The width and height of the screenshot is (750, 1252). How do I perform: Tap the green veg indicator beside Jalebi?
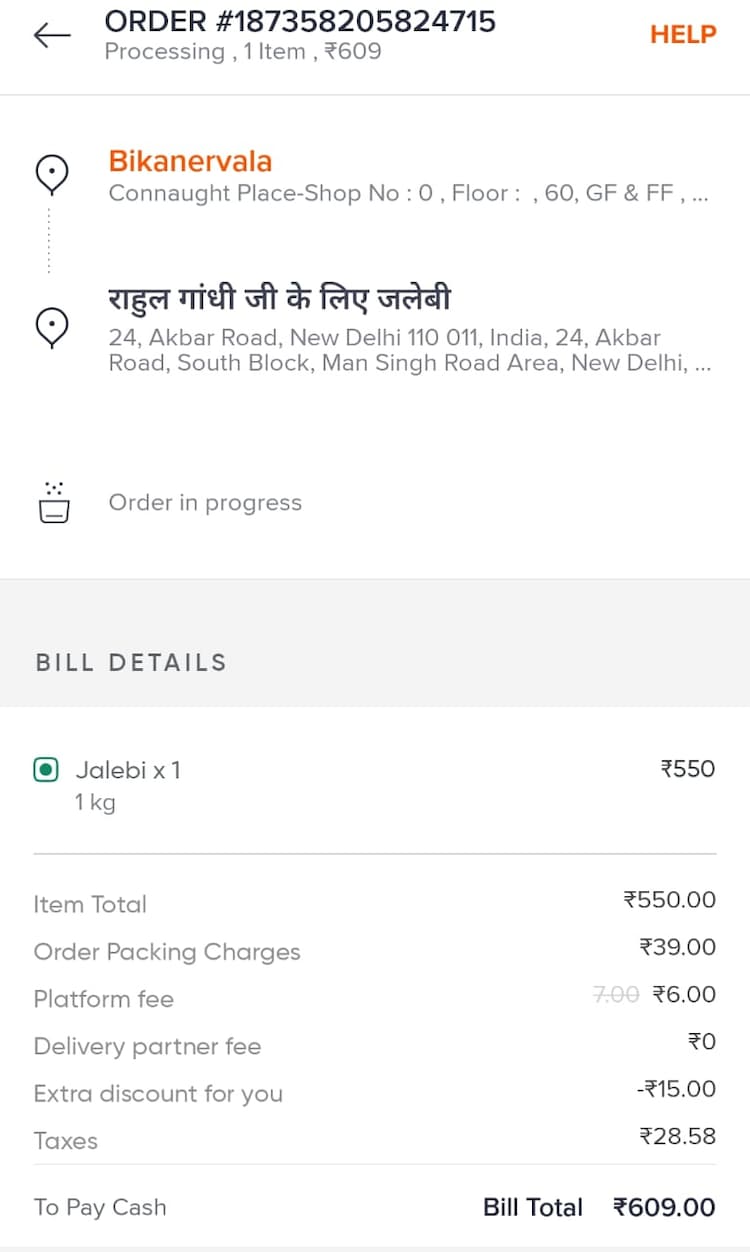point(46,770)
